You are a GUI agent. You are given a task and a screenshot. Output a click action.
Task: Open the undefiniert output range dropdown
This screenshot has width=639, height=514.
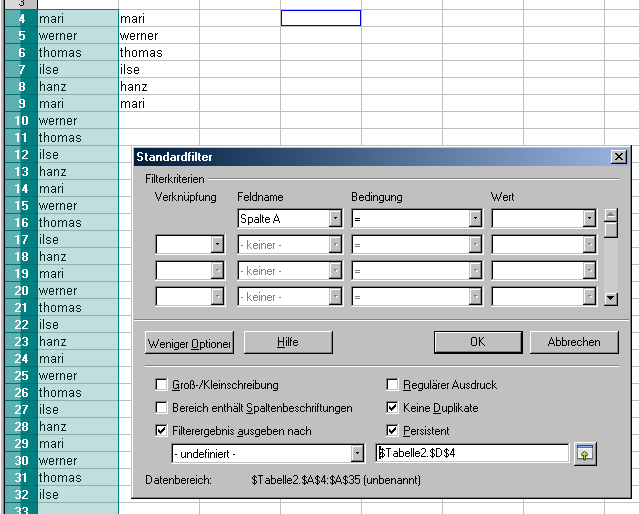[357, 454]
